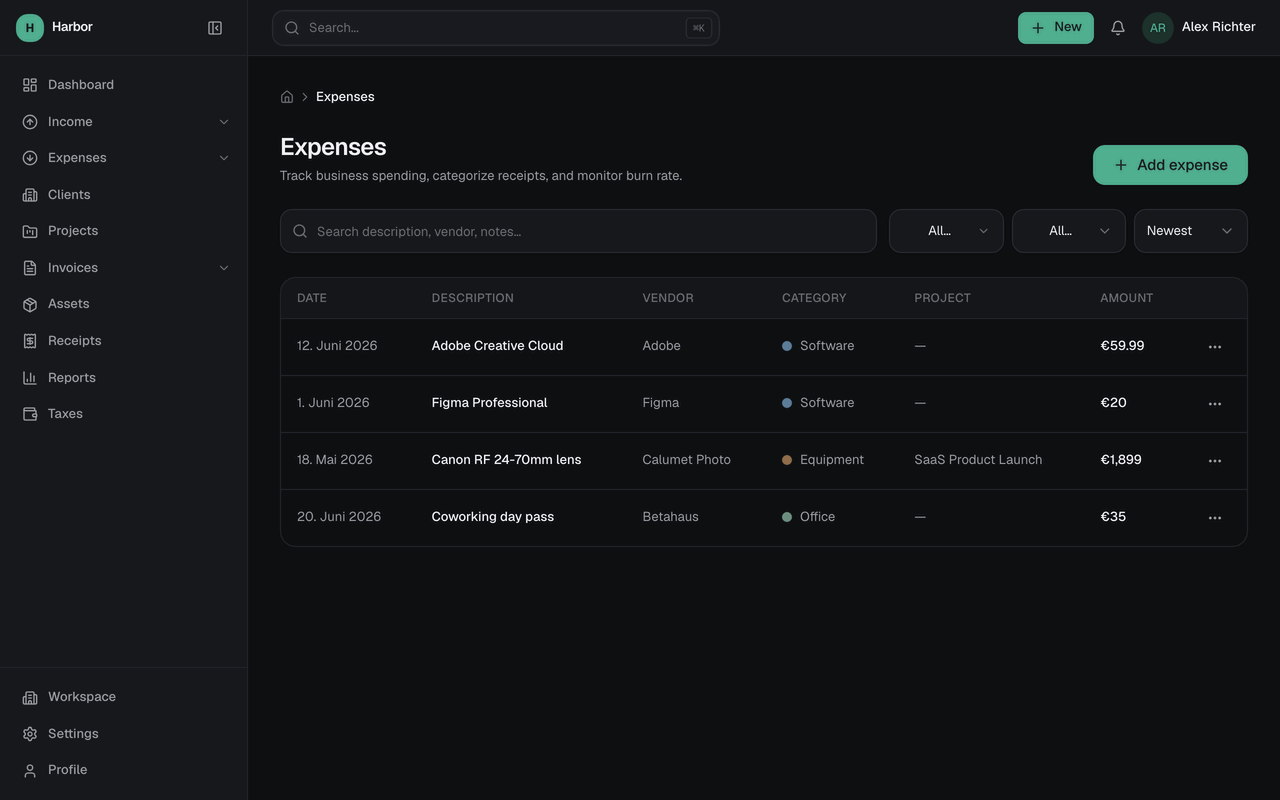Image resolution: width=1280 pixels, height=800 pixels.
Task: Click the Taxes wallet icon
Action: click(30, 414)
